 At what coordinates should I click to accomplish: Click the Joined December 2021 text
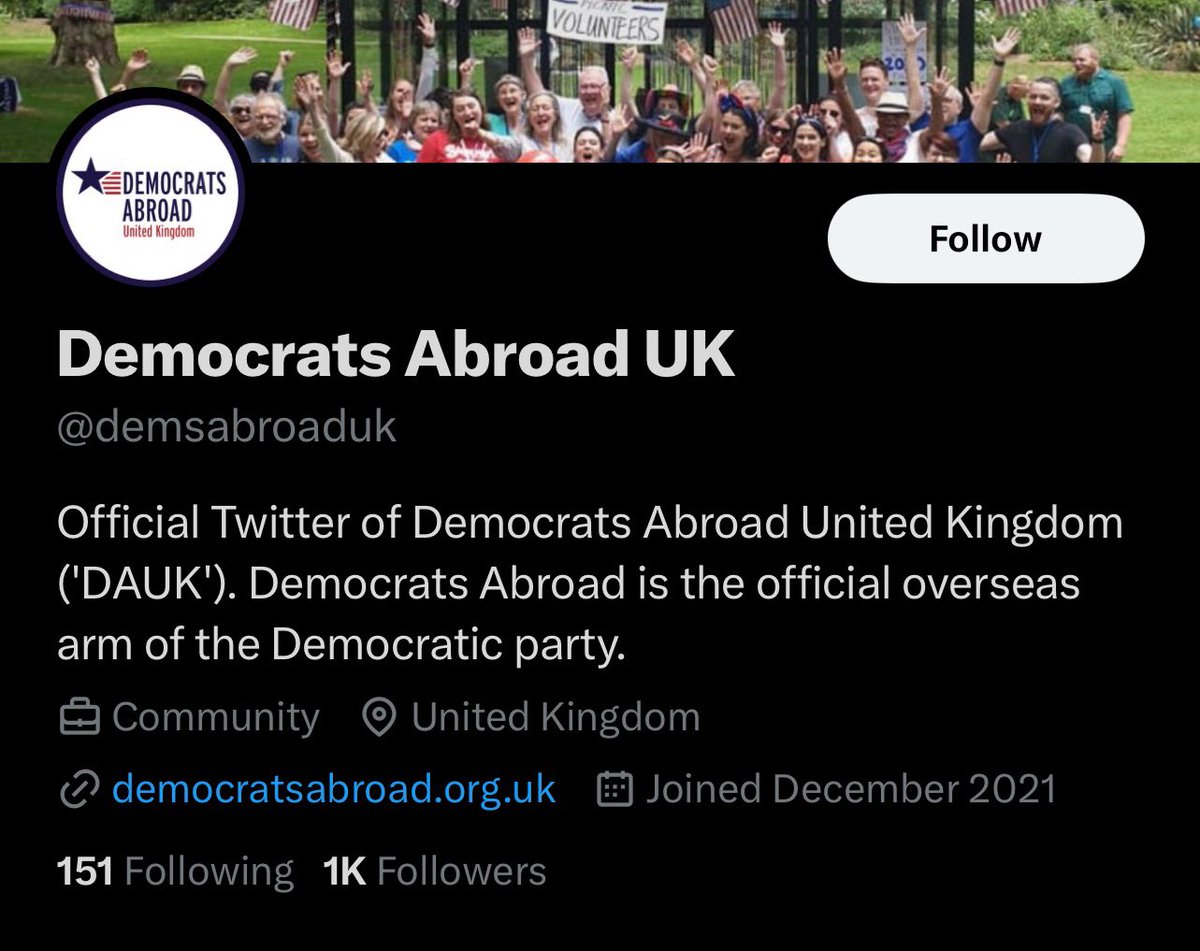click(x=850, y=790)
